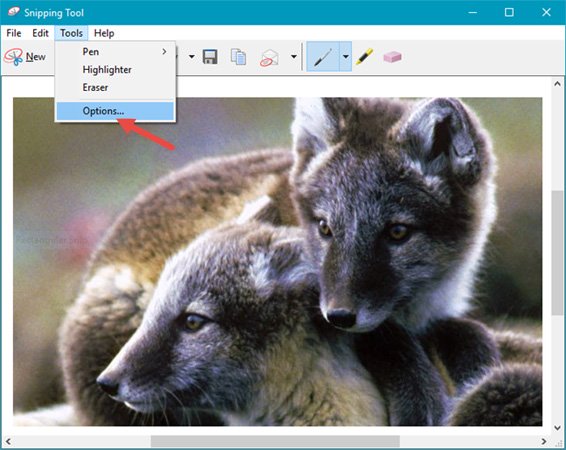Save the snip with floppy disk icon
Viewport: 566px width, 450px height.
[210, 57]
